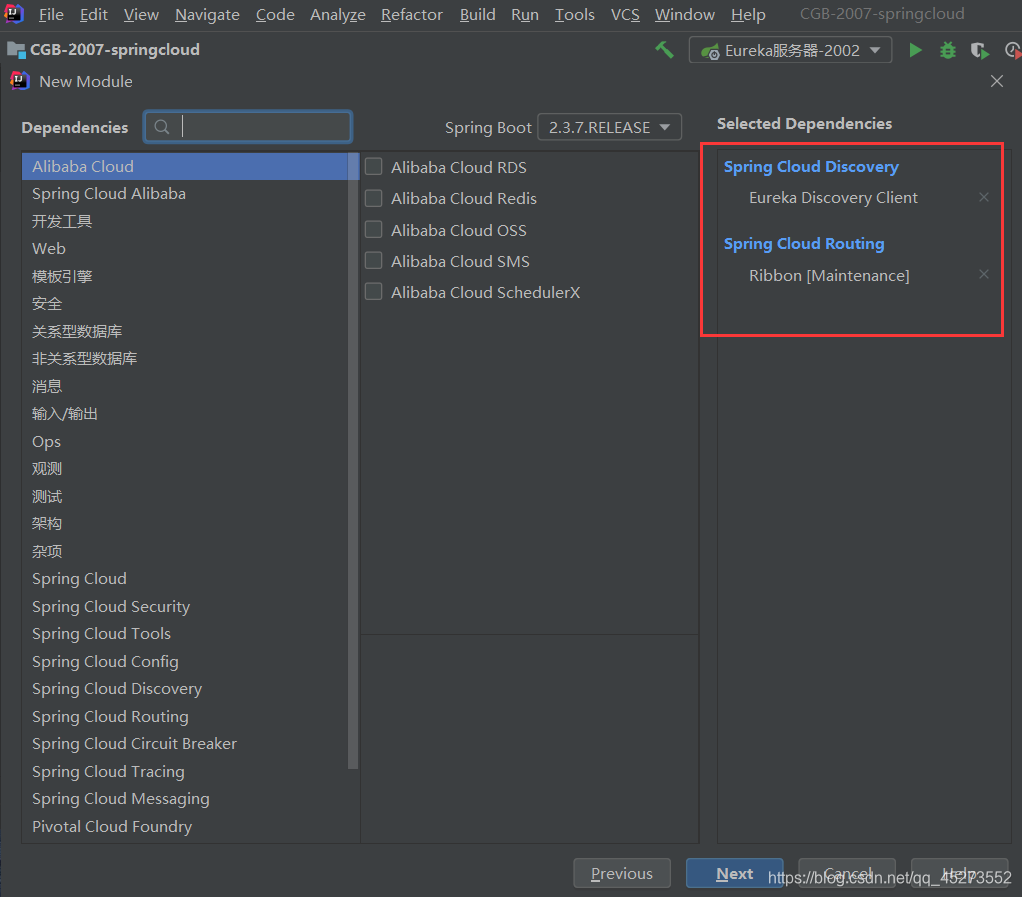The height and width of the screenshot is (897, 1022).
Task: Open the Spring Boot version dropdown
Action: click(x=609, y=126)
